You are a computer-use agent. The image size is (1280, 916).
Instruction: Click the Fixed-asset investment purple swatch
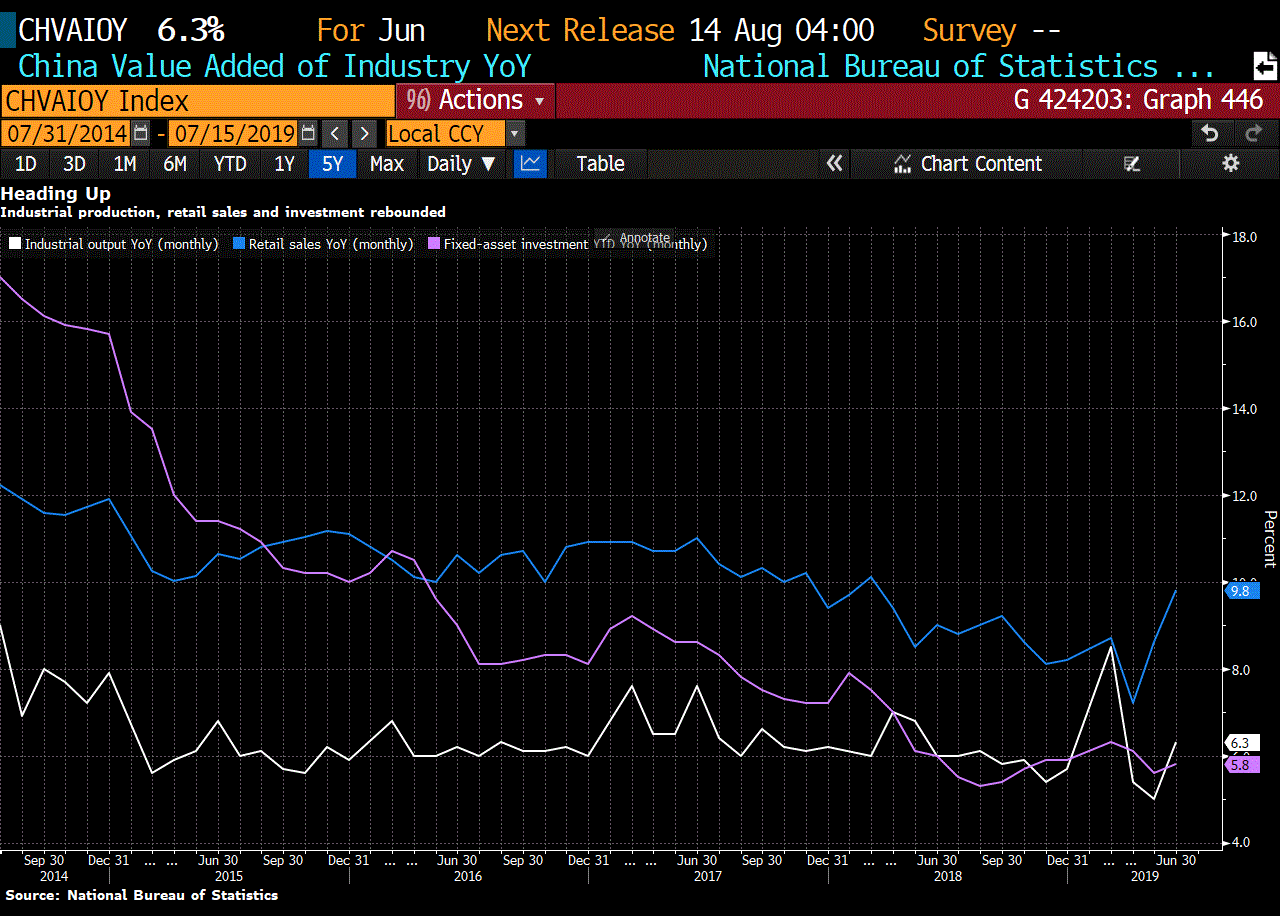tap(434, 244)
